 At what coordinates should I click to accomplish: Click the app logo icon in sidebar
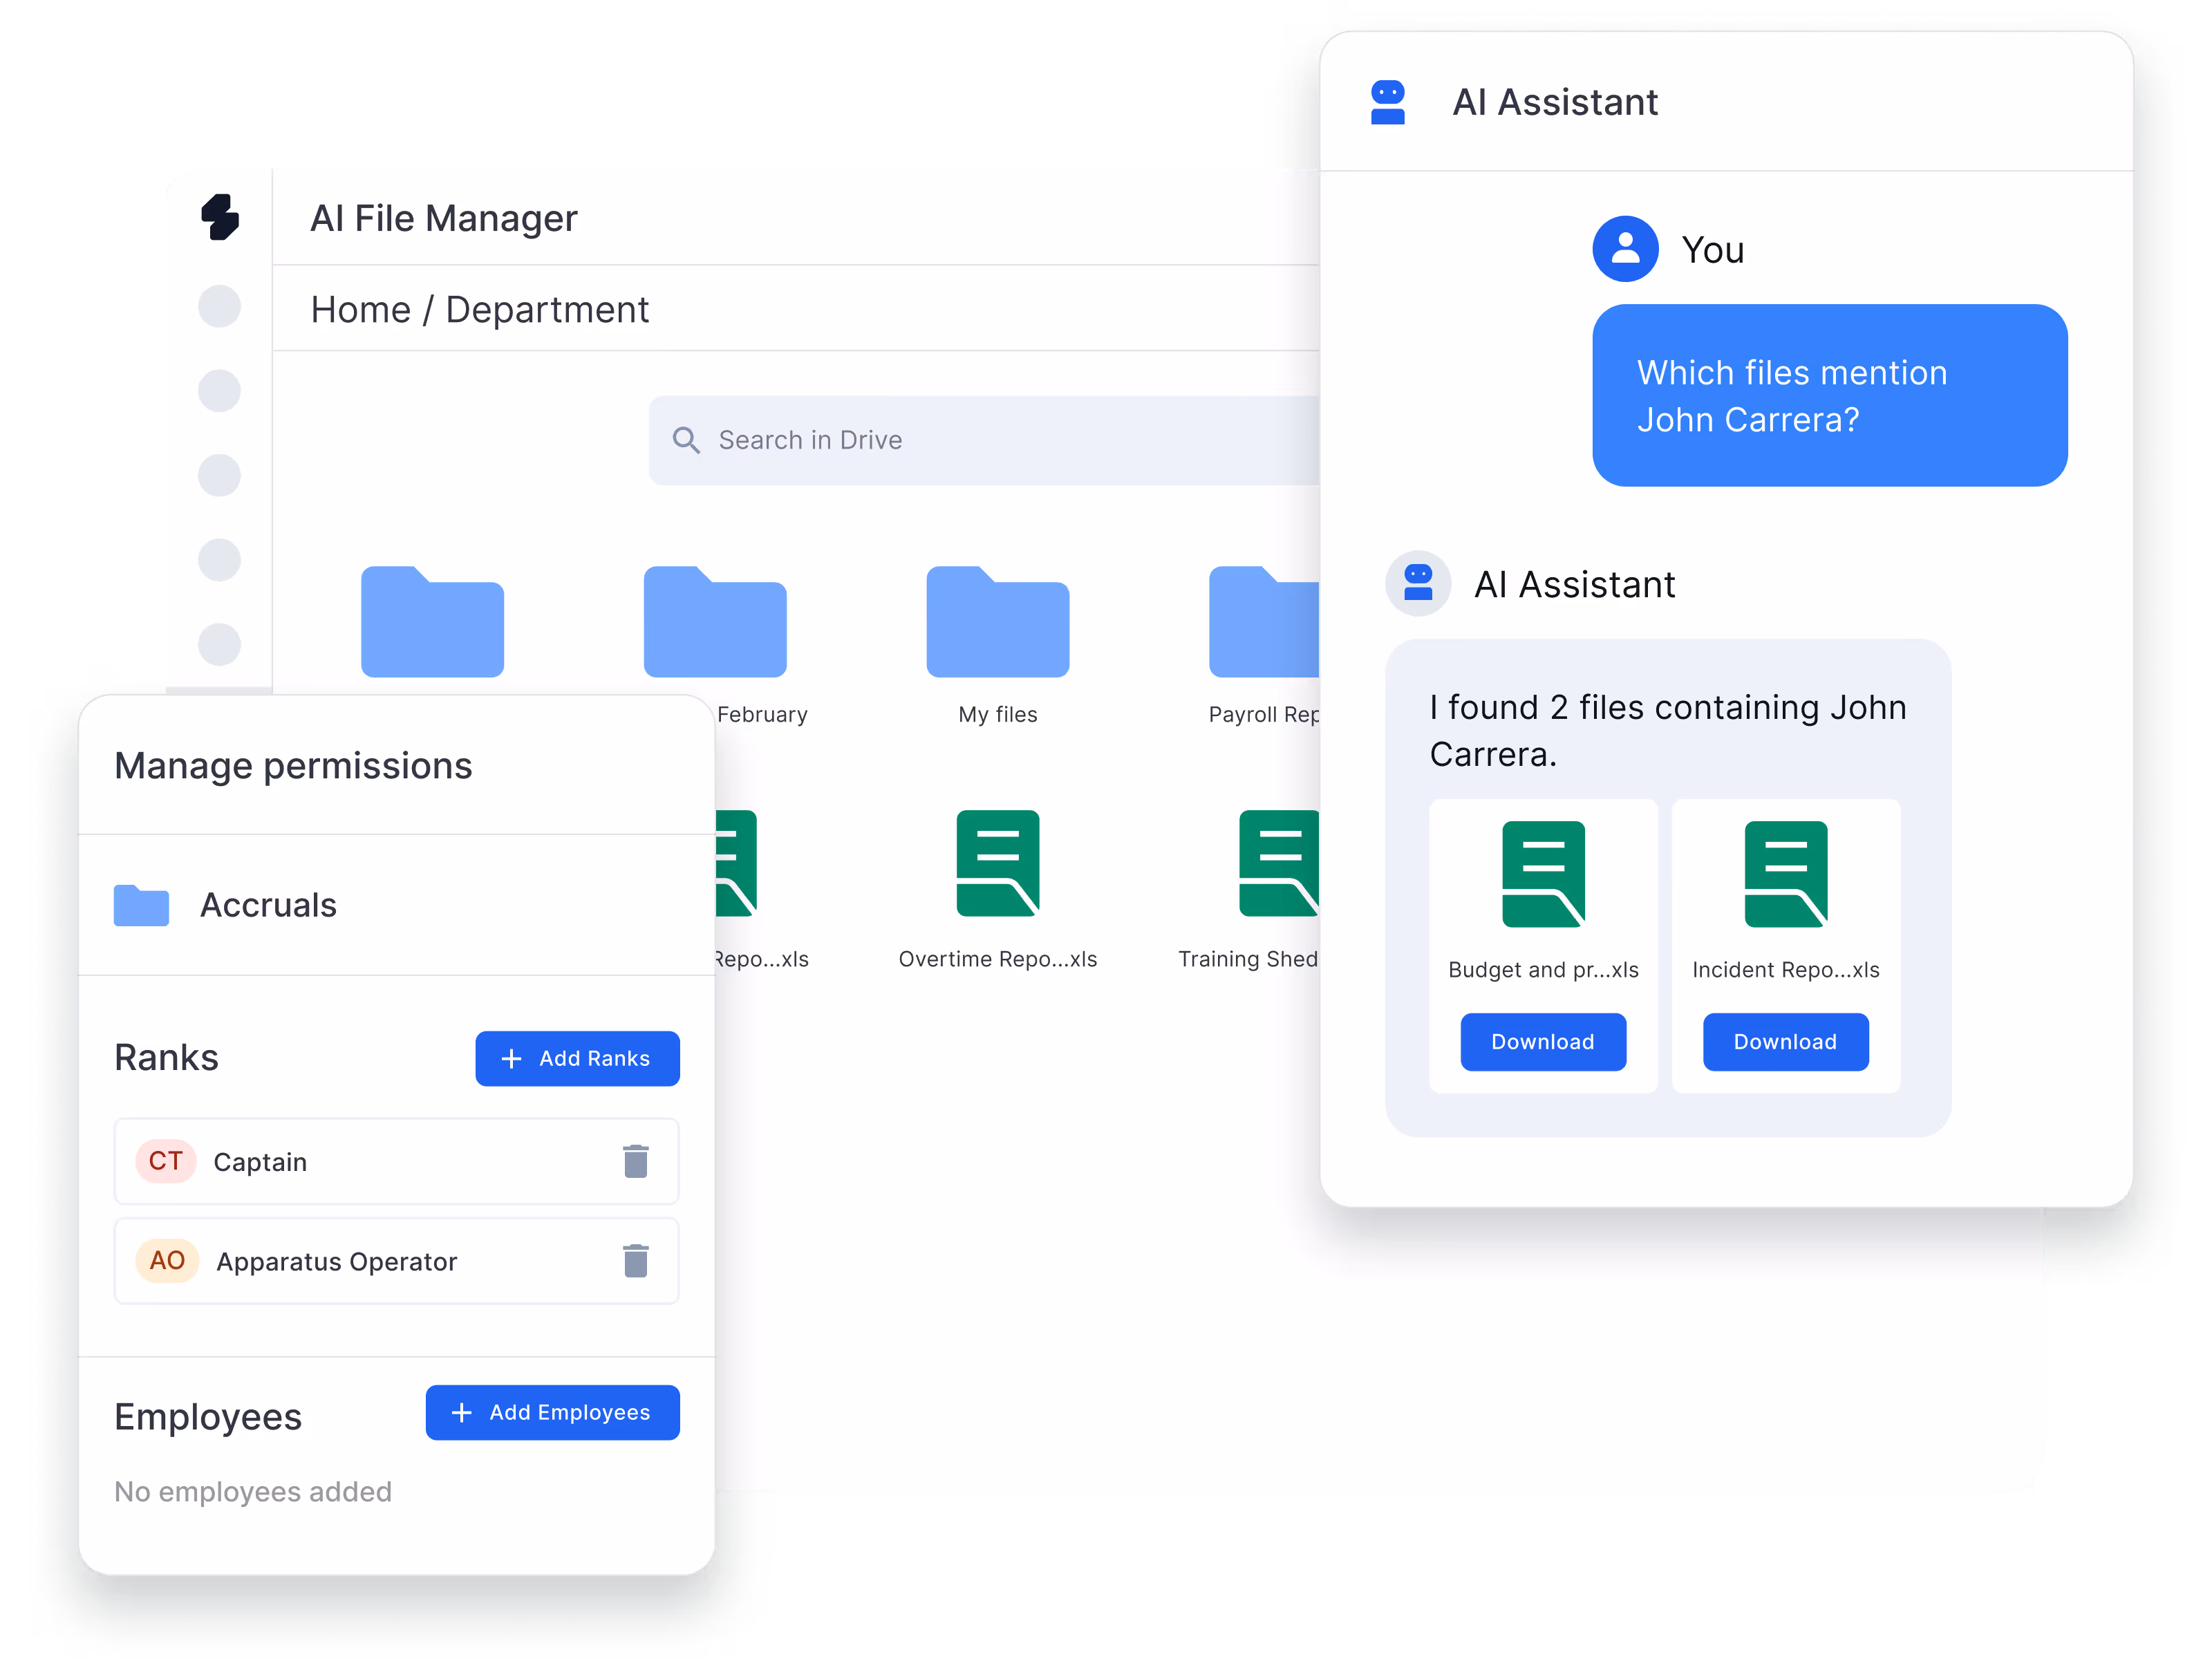click(x=220, y=217)
